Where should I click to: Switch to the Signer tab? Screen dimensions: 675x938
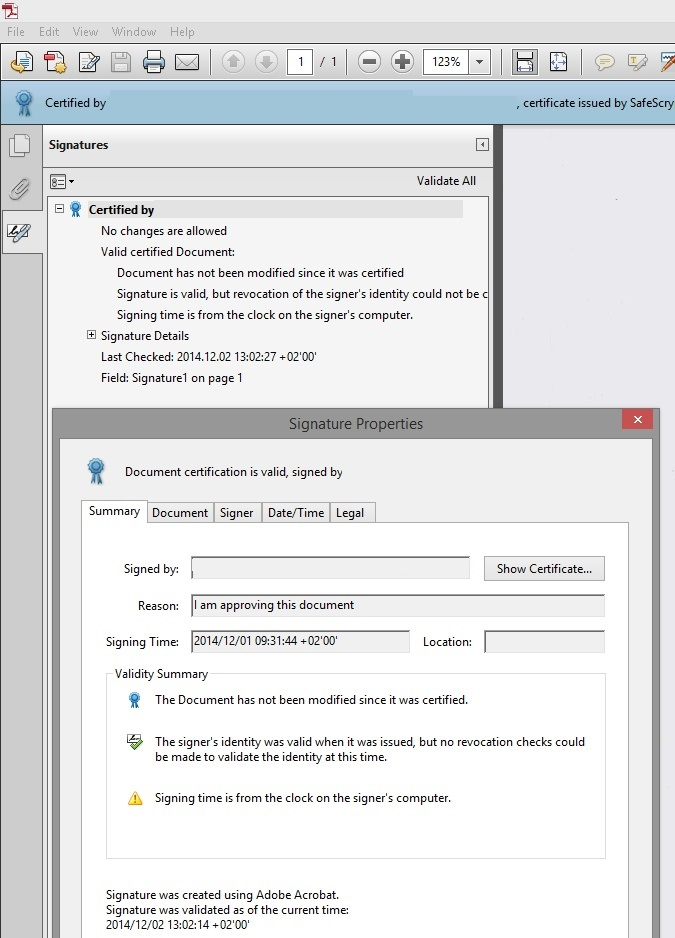pyautogui.click(x=236, y=513)
